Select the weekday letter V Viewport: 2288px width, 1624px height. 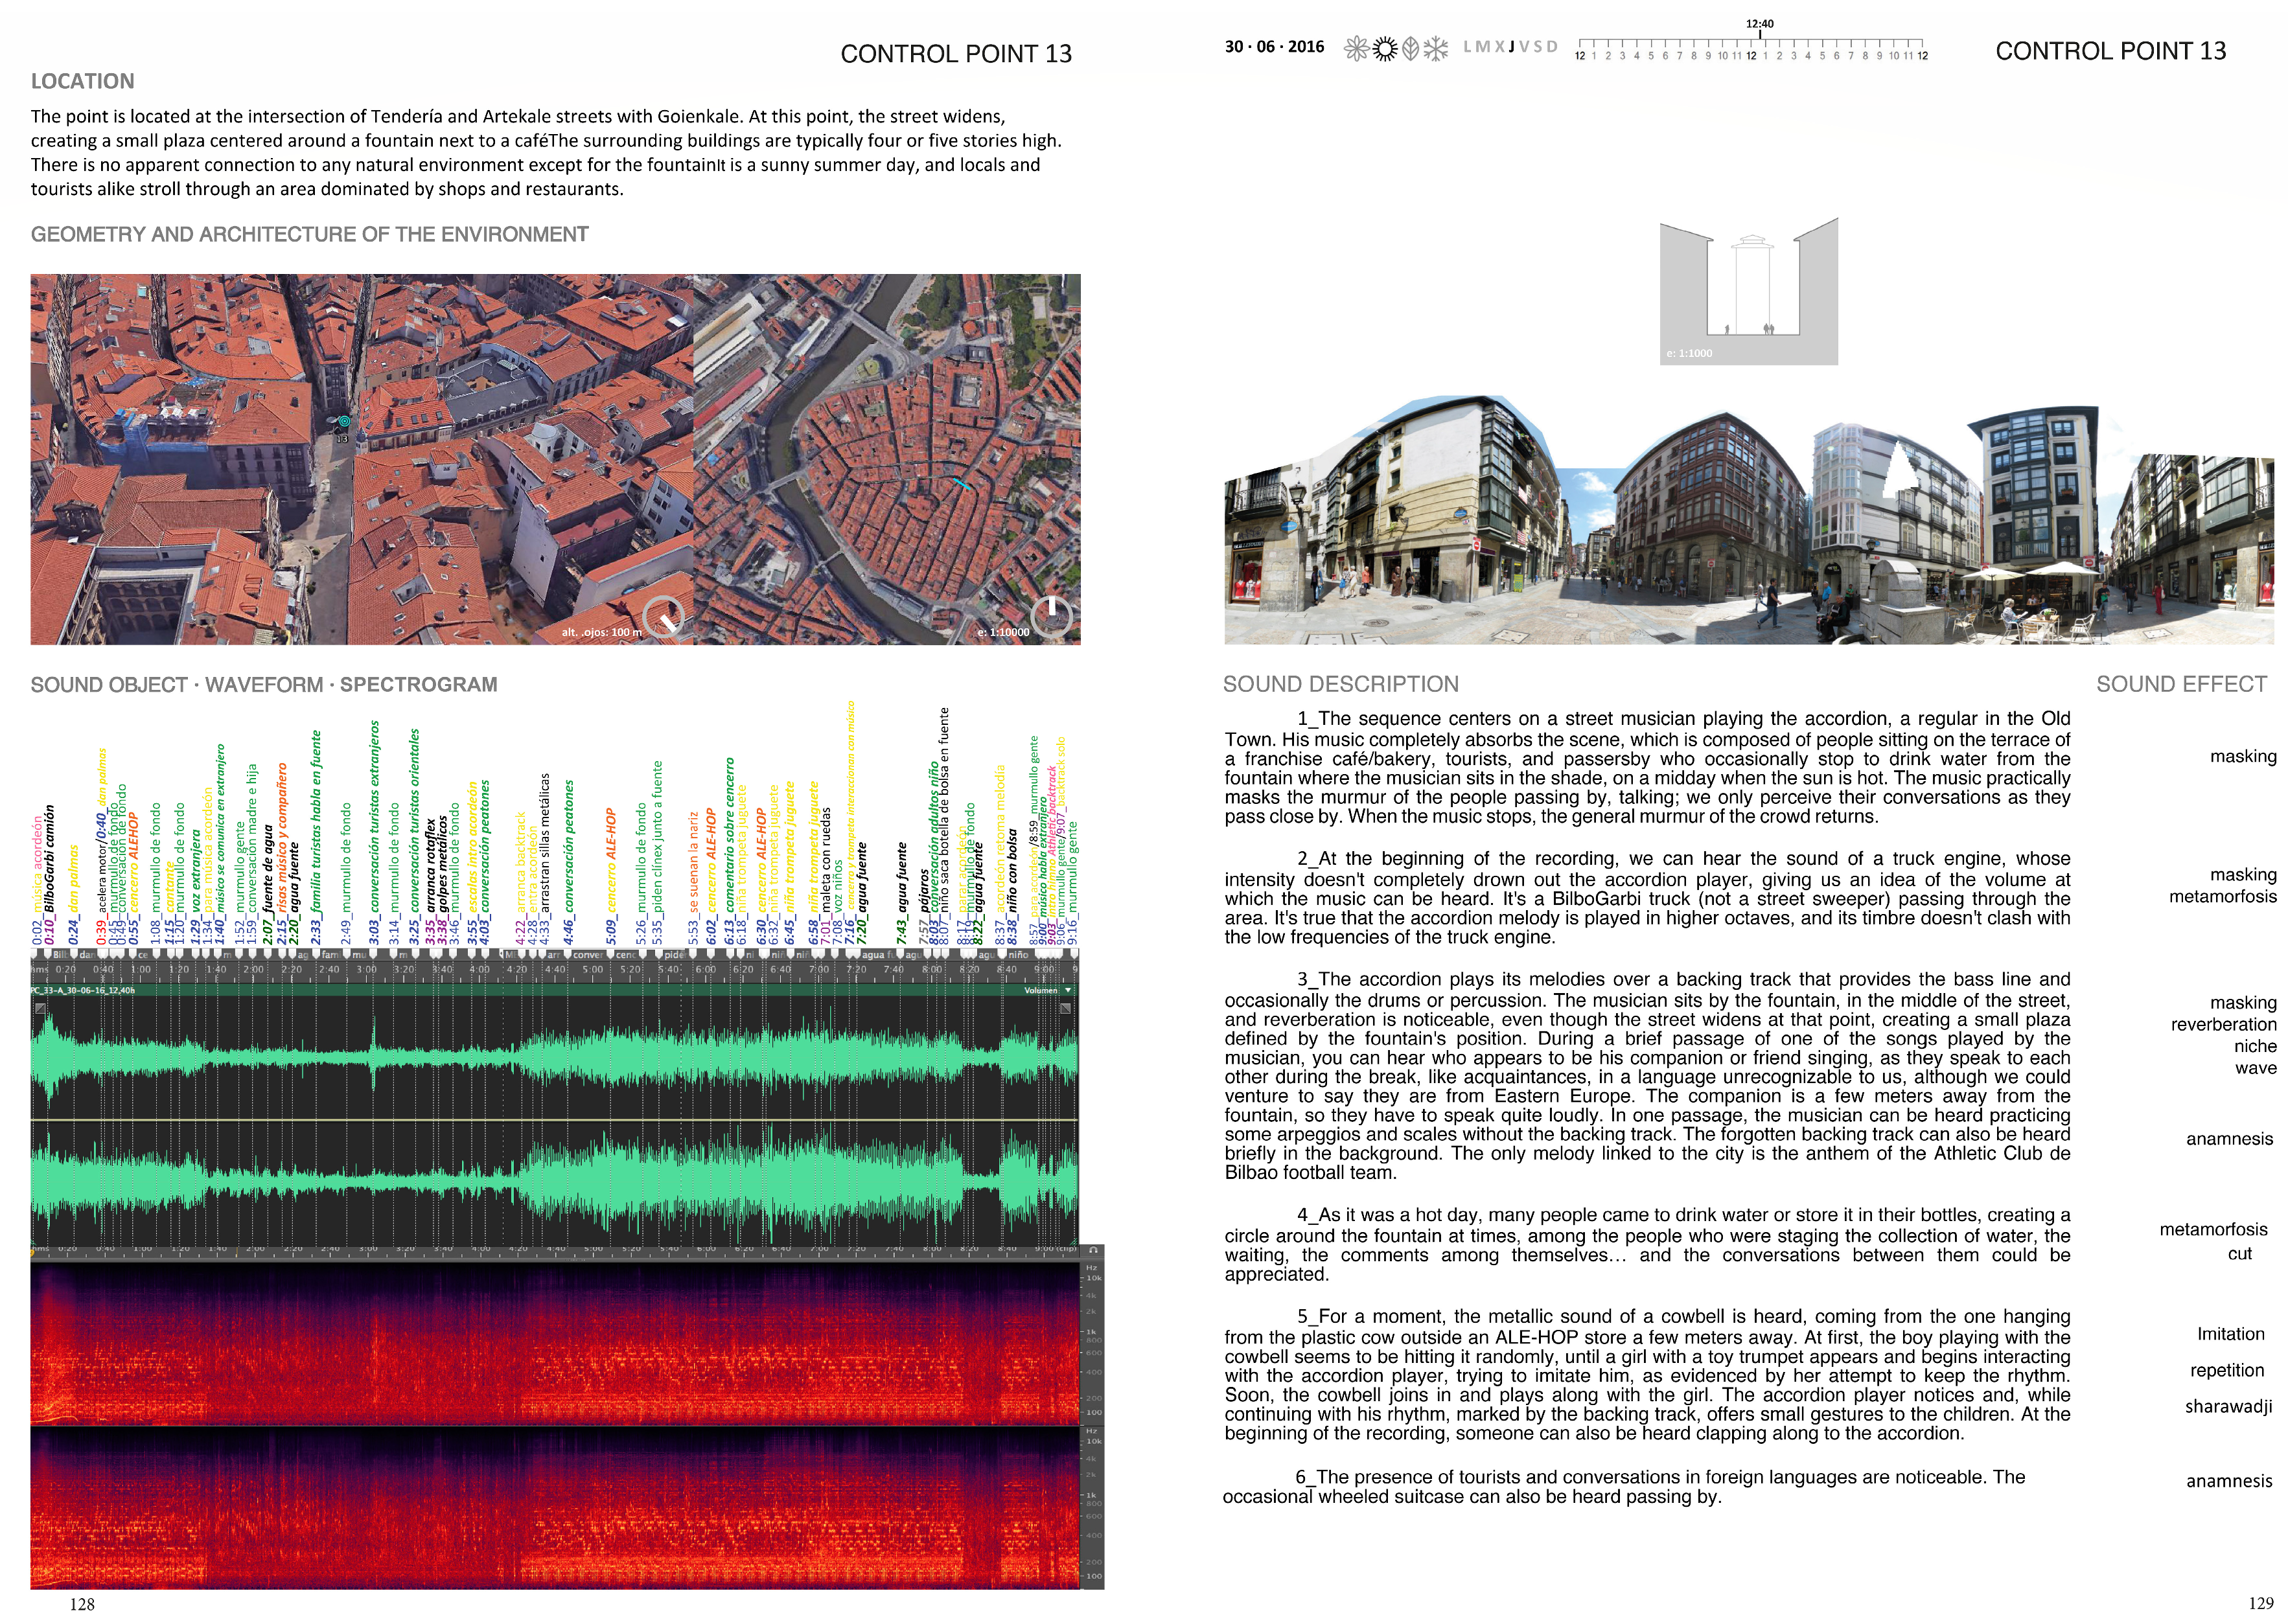click(x=1524, y=46)
